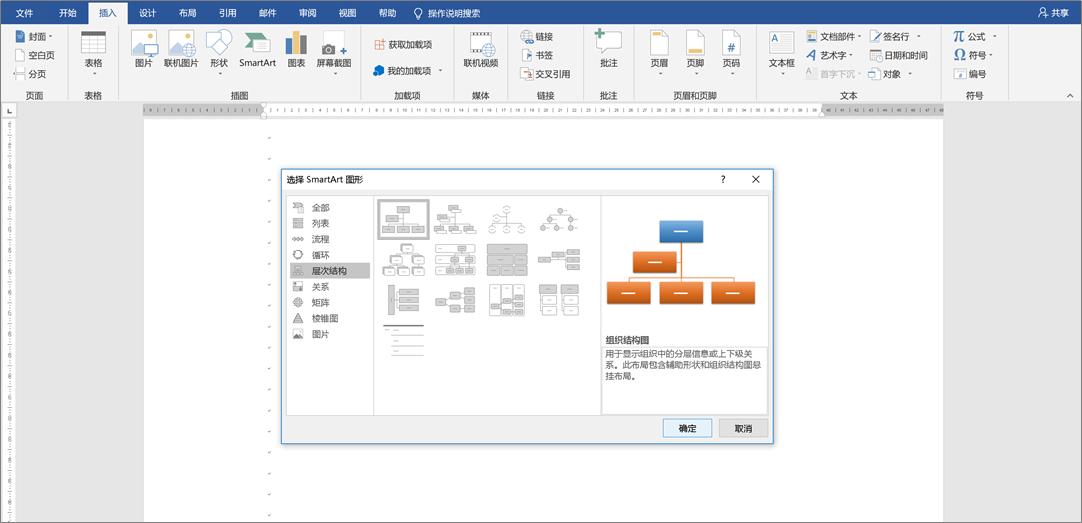Switch to the Home (开始) tab

[68, 13]
